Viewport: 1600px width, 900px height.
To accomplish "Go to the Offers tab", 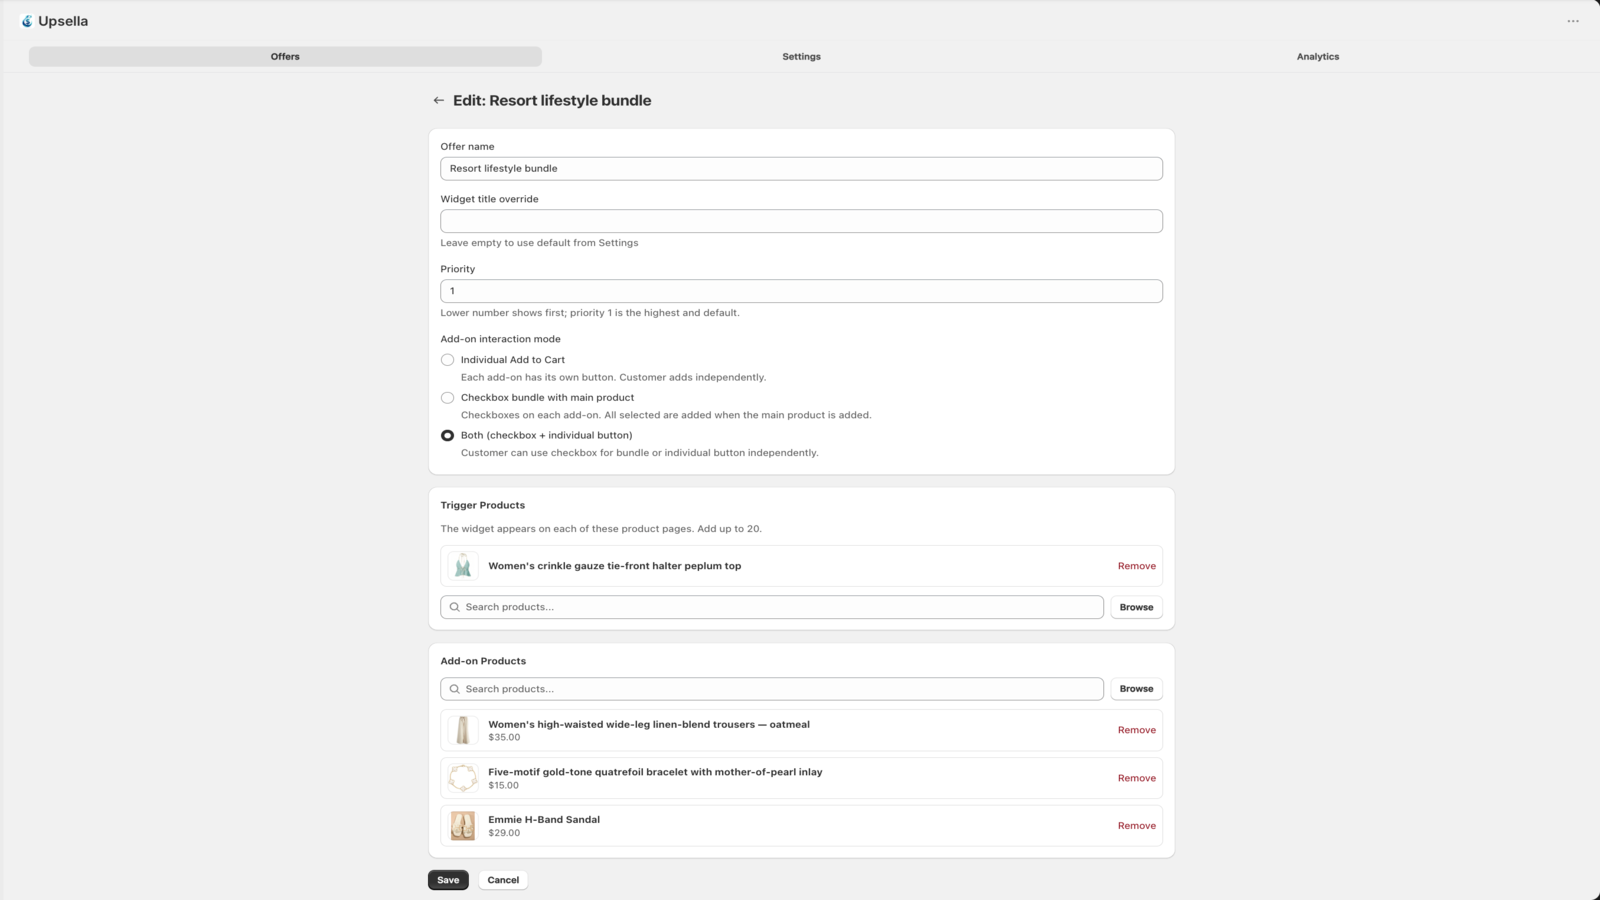I will click(x=285, y=57).
